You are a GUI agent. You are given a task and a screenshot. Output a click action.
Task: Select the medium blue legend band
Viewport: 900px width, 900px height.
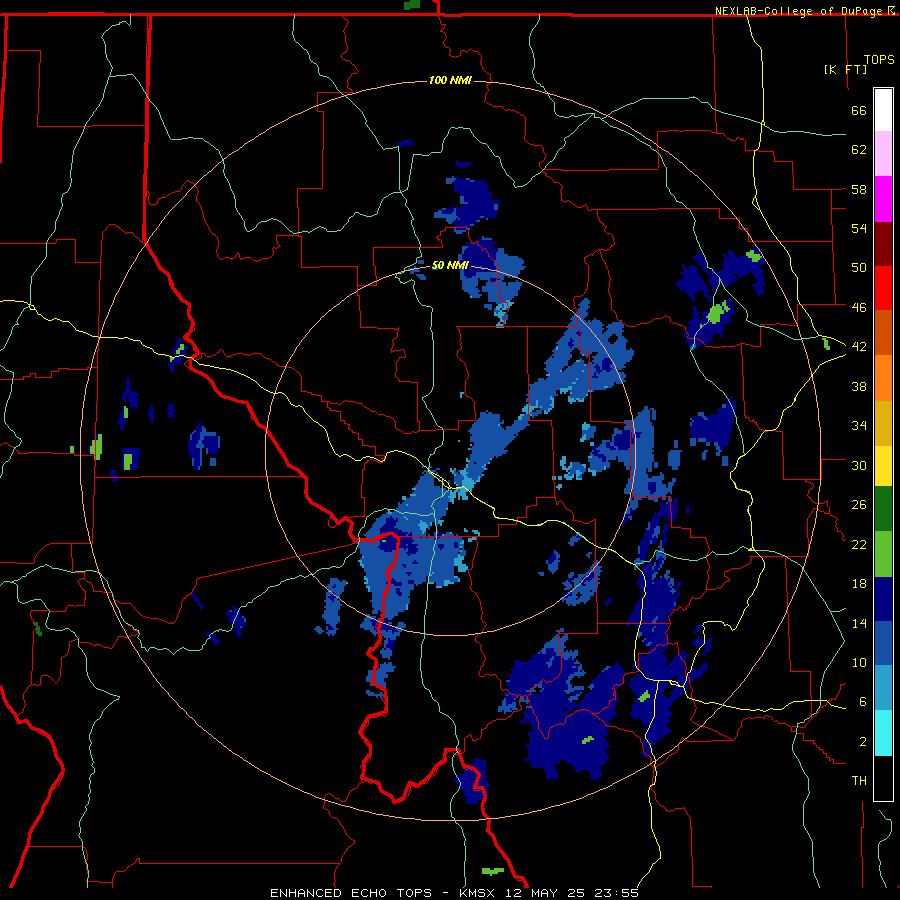[883, 643]
